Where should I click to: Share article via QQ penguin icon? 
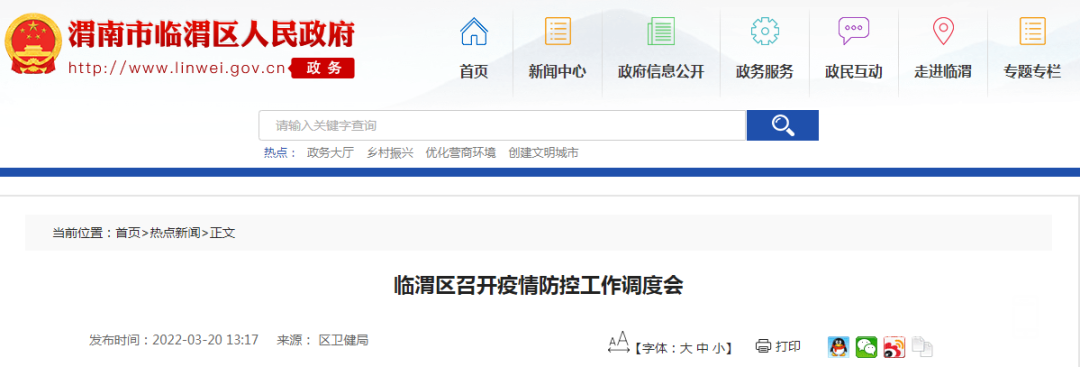click(x=838, y=347)
